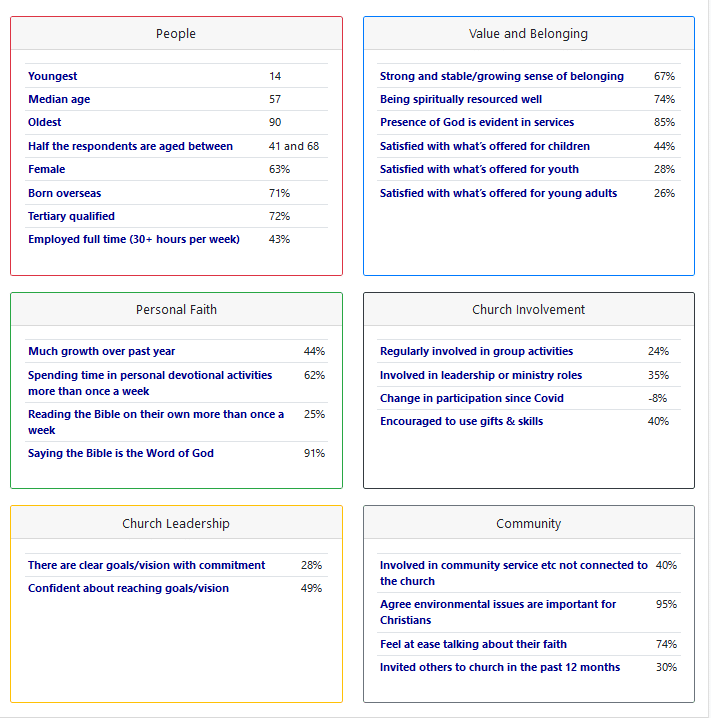Select the 'Value and Belonging' card header
The width and height of the screenshot is (711, 718).
pos(528,34)
